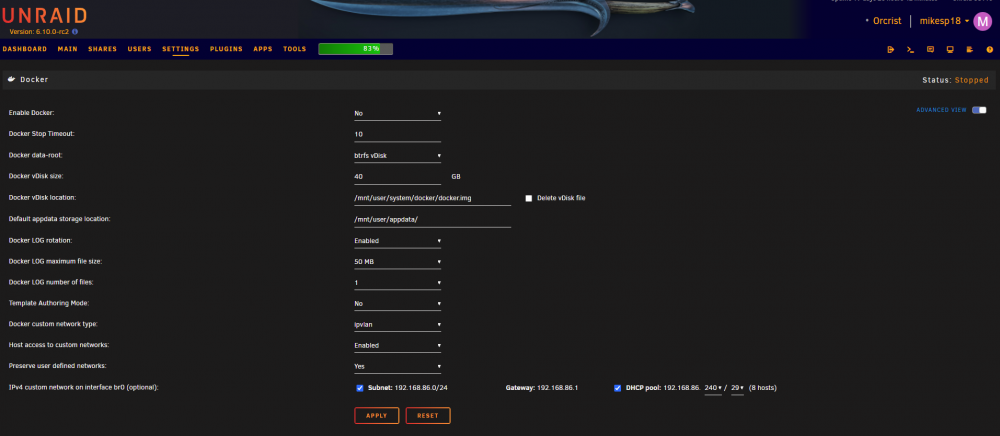
Task: Click the green 83% progress bar
Action: [355, 48]
